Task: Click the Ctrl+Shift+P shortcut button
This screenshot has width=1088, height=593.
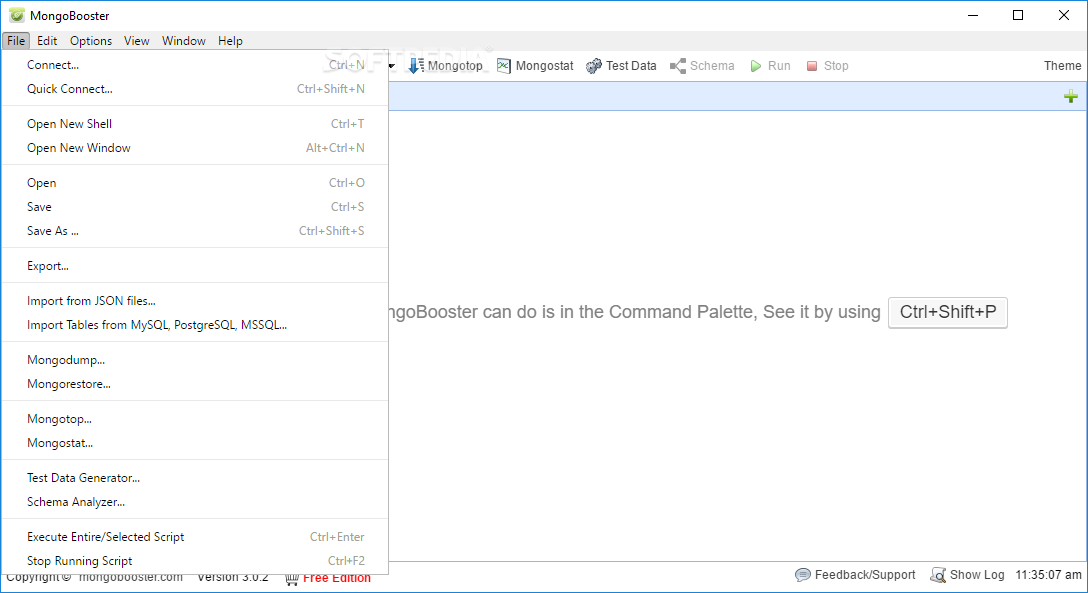Action: 948,312
